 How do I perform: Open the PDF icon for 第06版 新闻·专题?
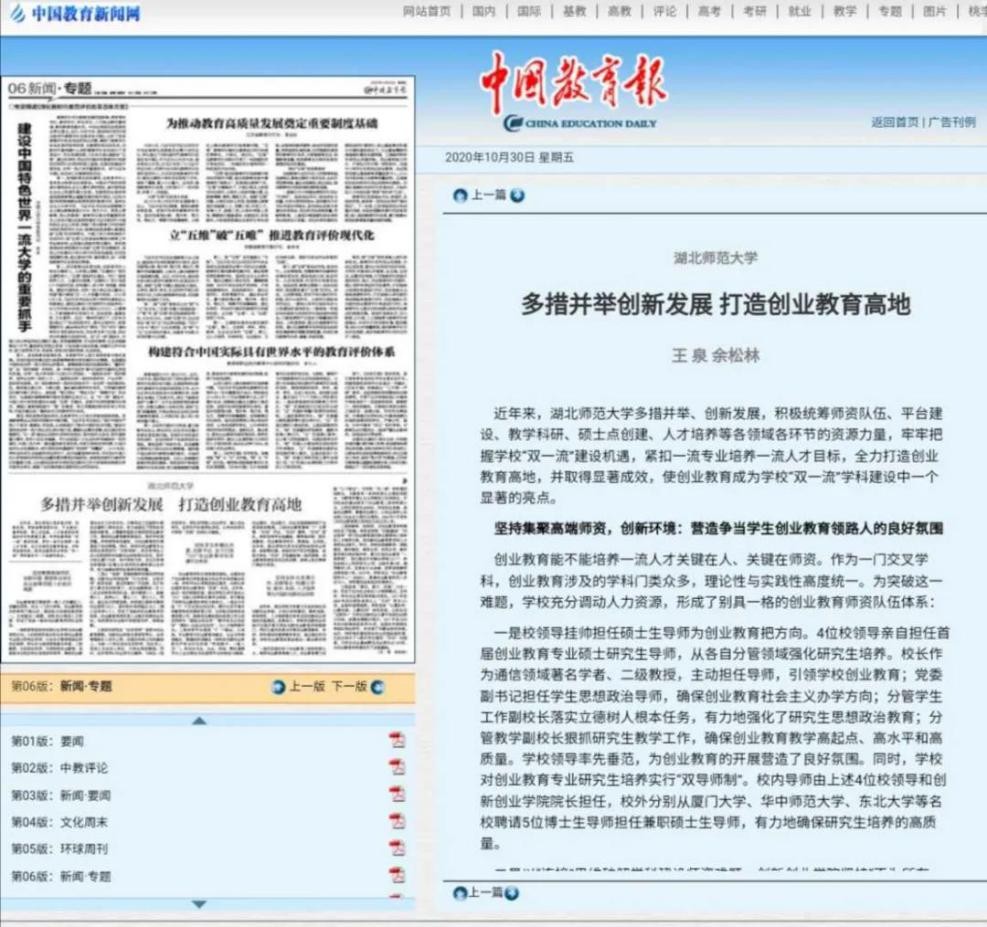pos(396,874)
